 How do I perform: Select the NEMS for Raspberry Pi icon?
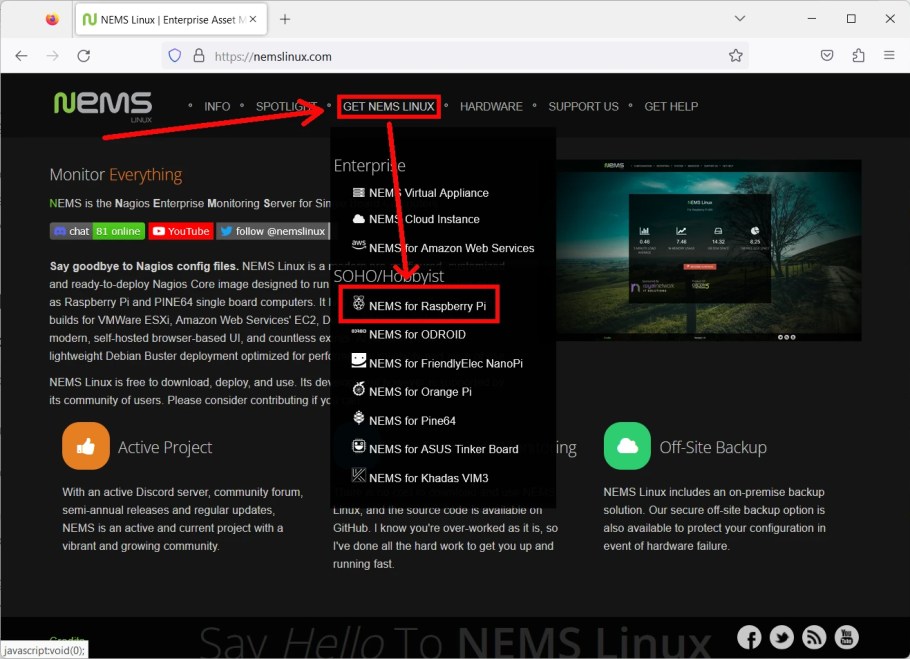click(360, 304)
